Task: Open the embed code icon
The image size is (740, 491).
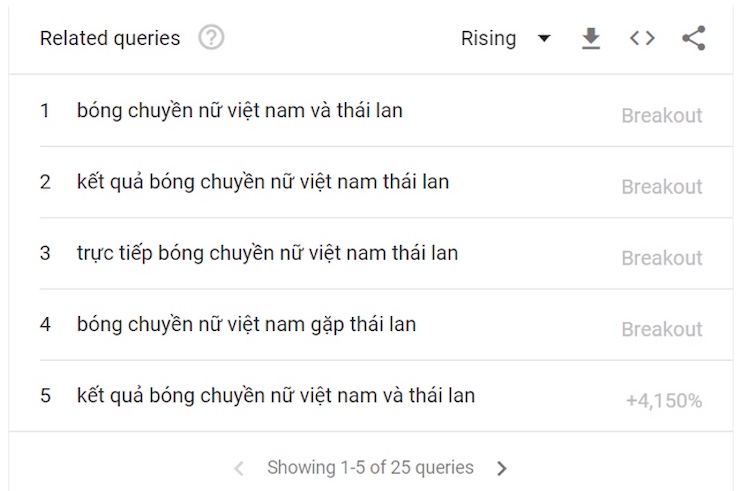Action: click(642, 38)
